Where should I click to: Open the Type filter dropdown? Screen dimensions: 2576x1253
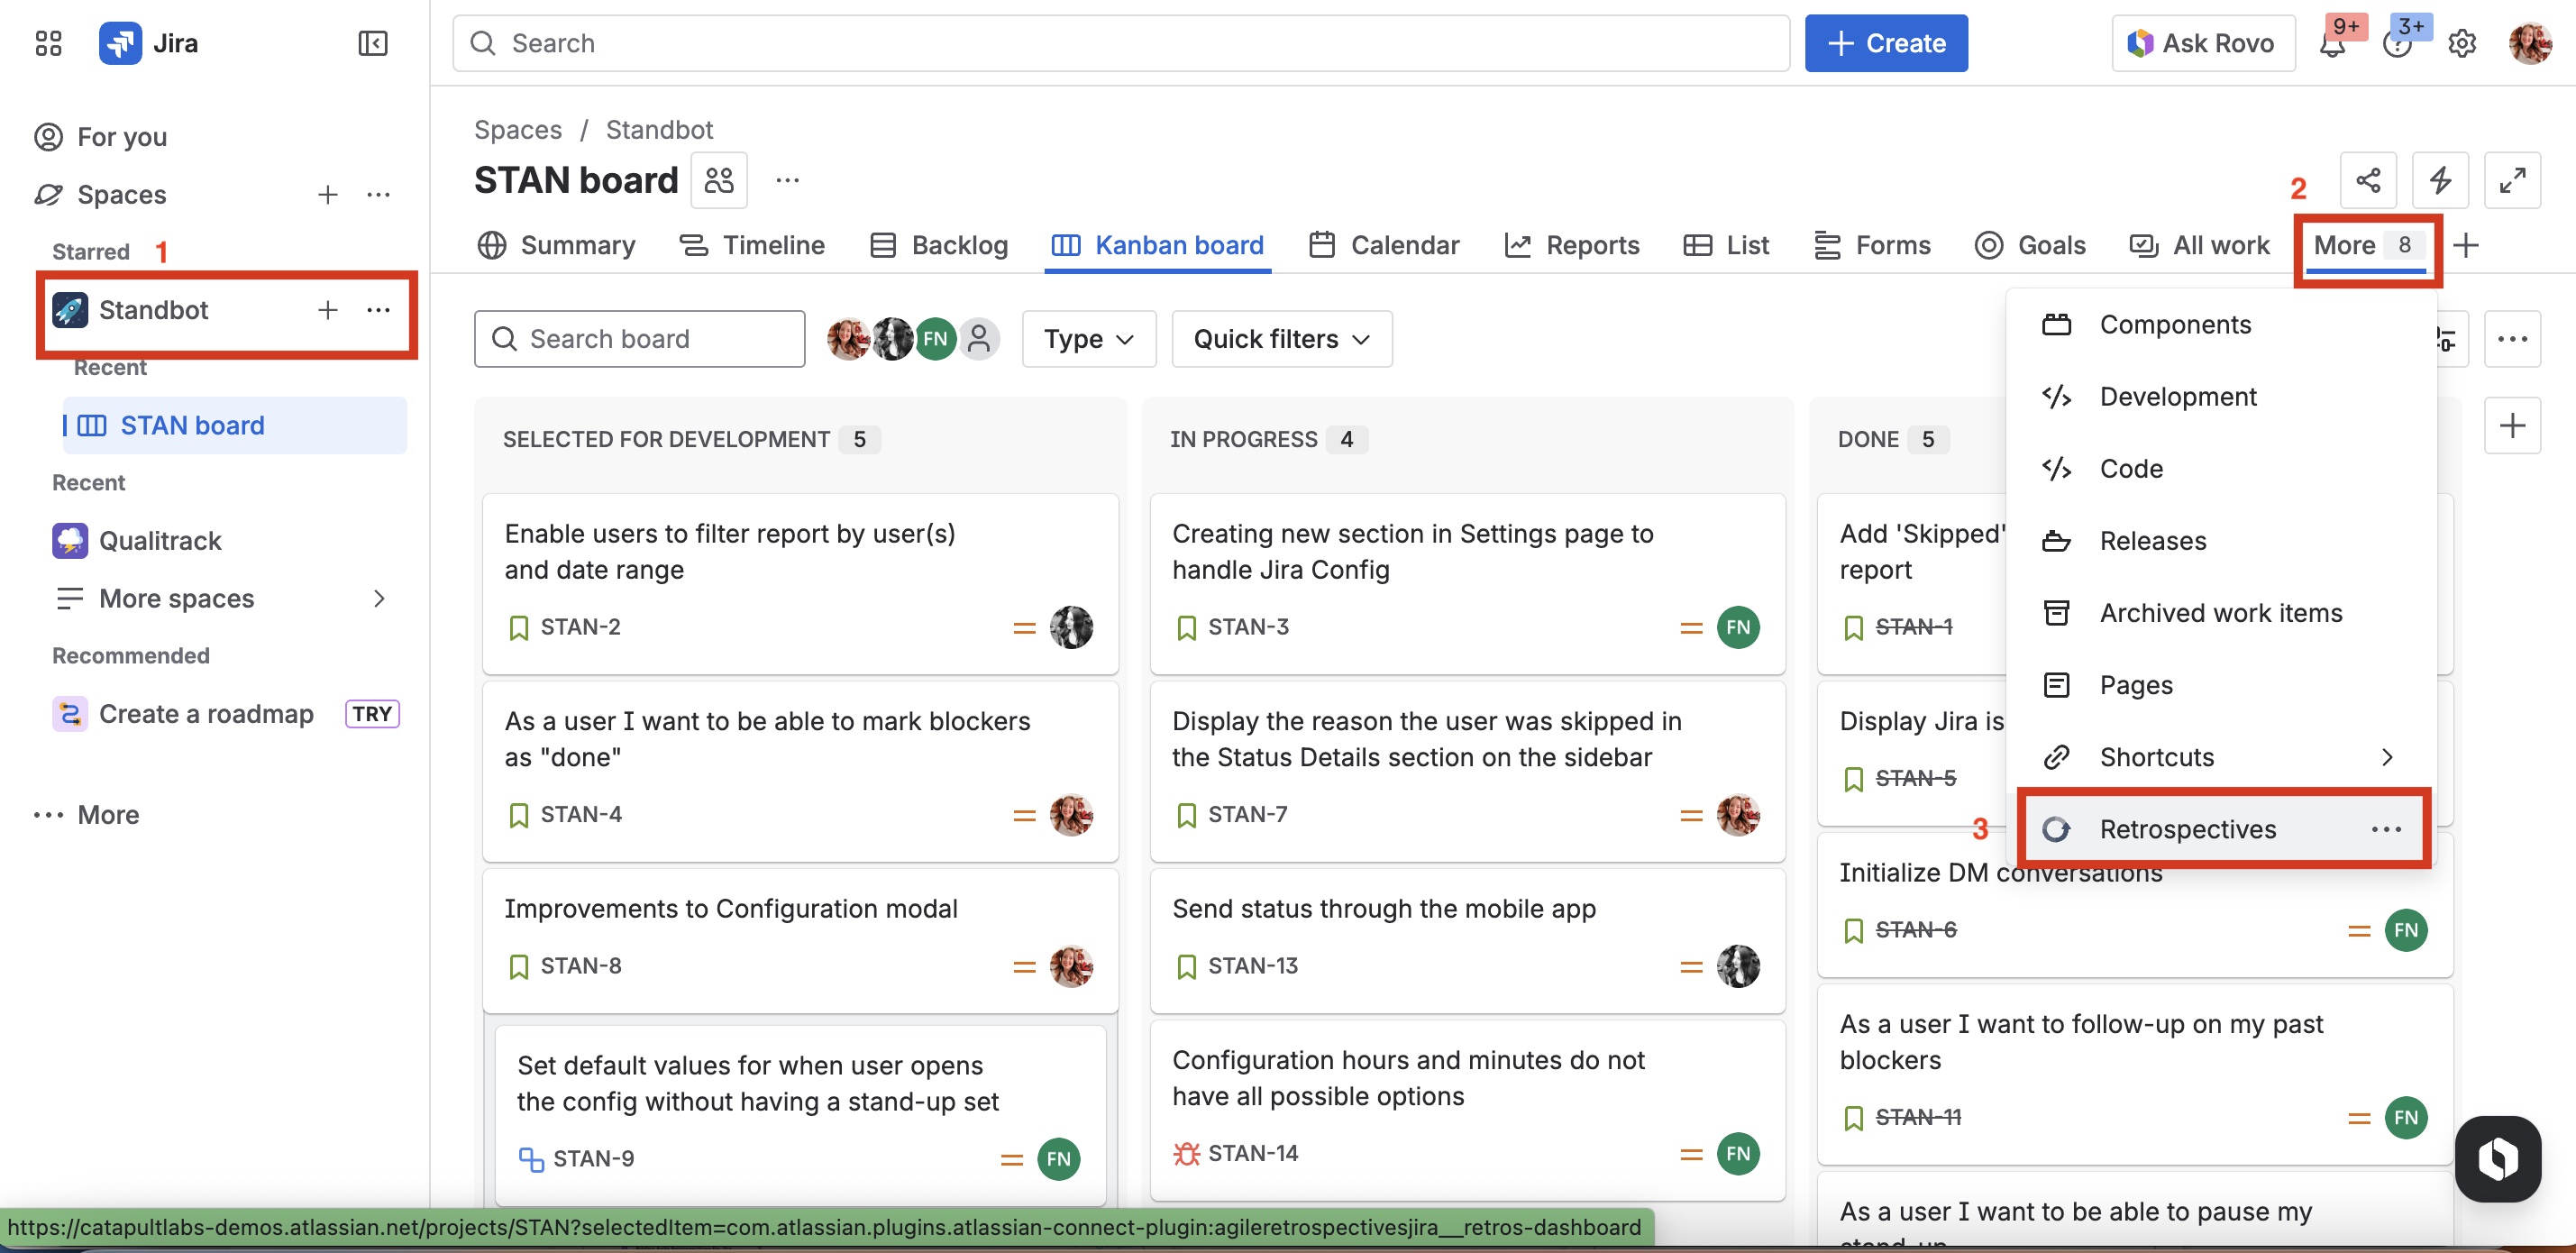coord(1088,339)
